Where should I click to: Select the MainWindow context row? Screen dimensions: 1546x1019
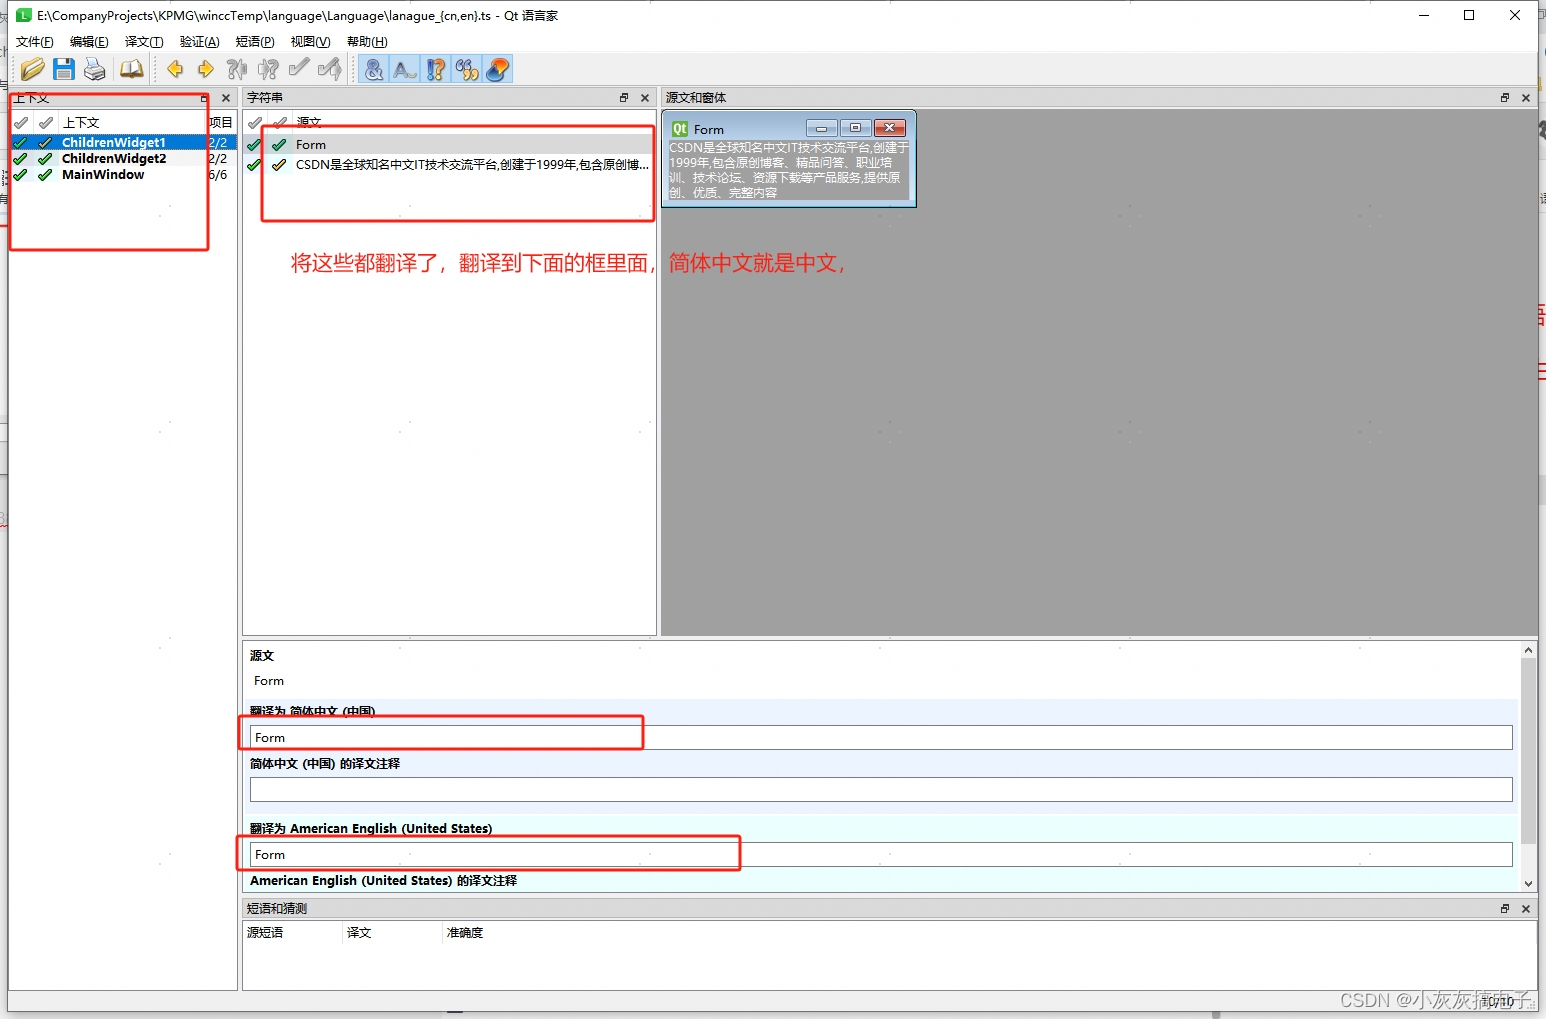(x=123, y=175)
